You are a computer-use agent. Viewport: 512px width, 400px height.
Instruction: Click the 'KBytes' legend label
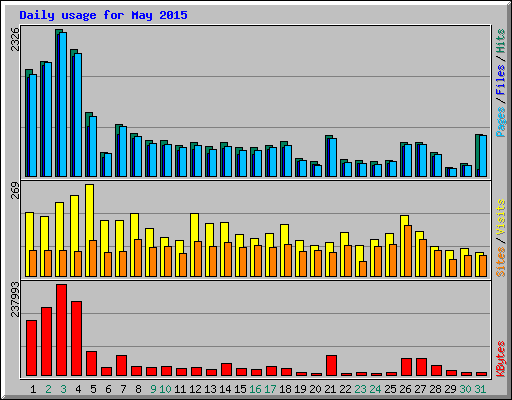501,359
